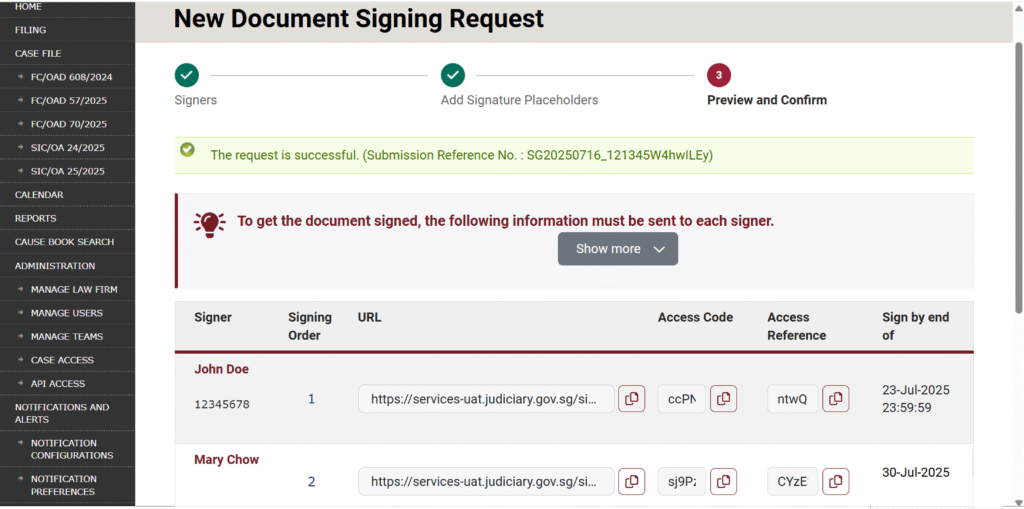Open Manage Users page
1024x509 pixels.
tap(67, 313)
